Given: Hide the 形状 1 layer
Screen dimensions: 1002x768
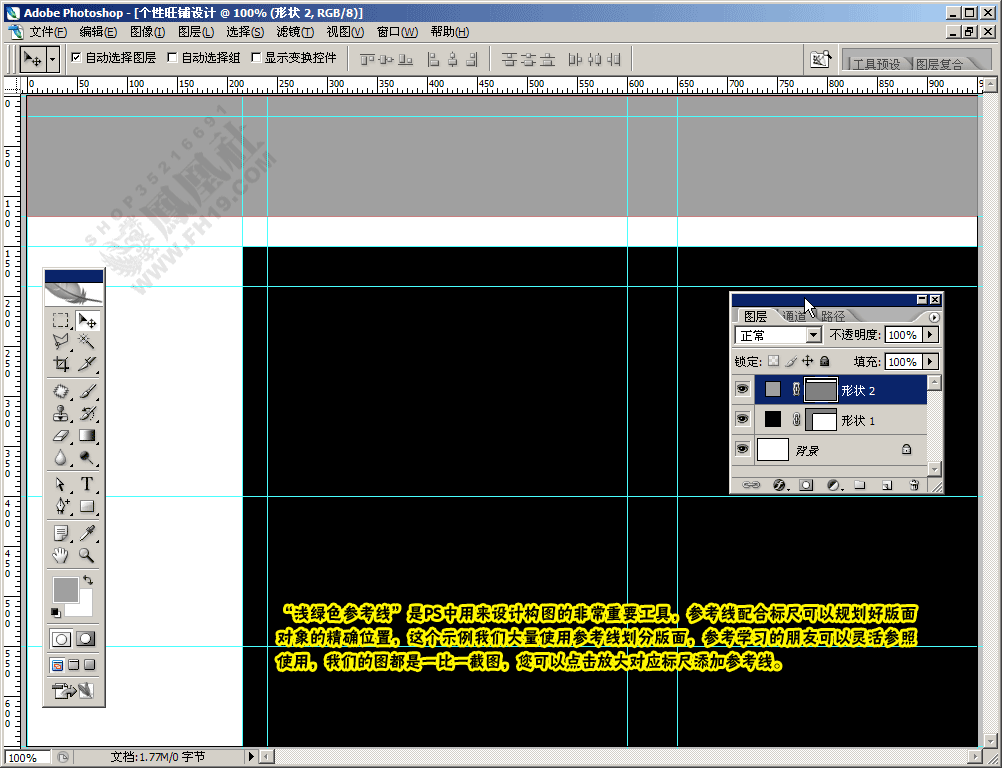Looking at the screenshot, I should [x=742, y=419].
